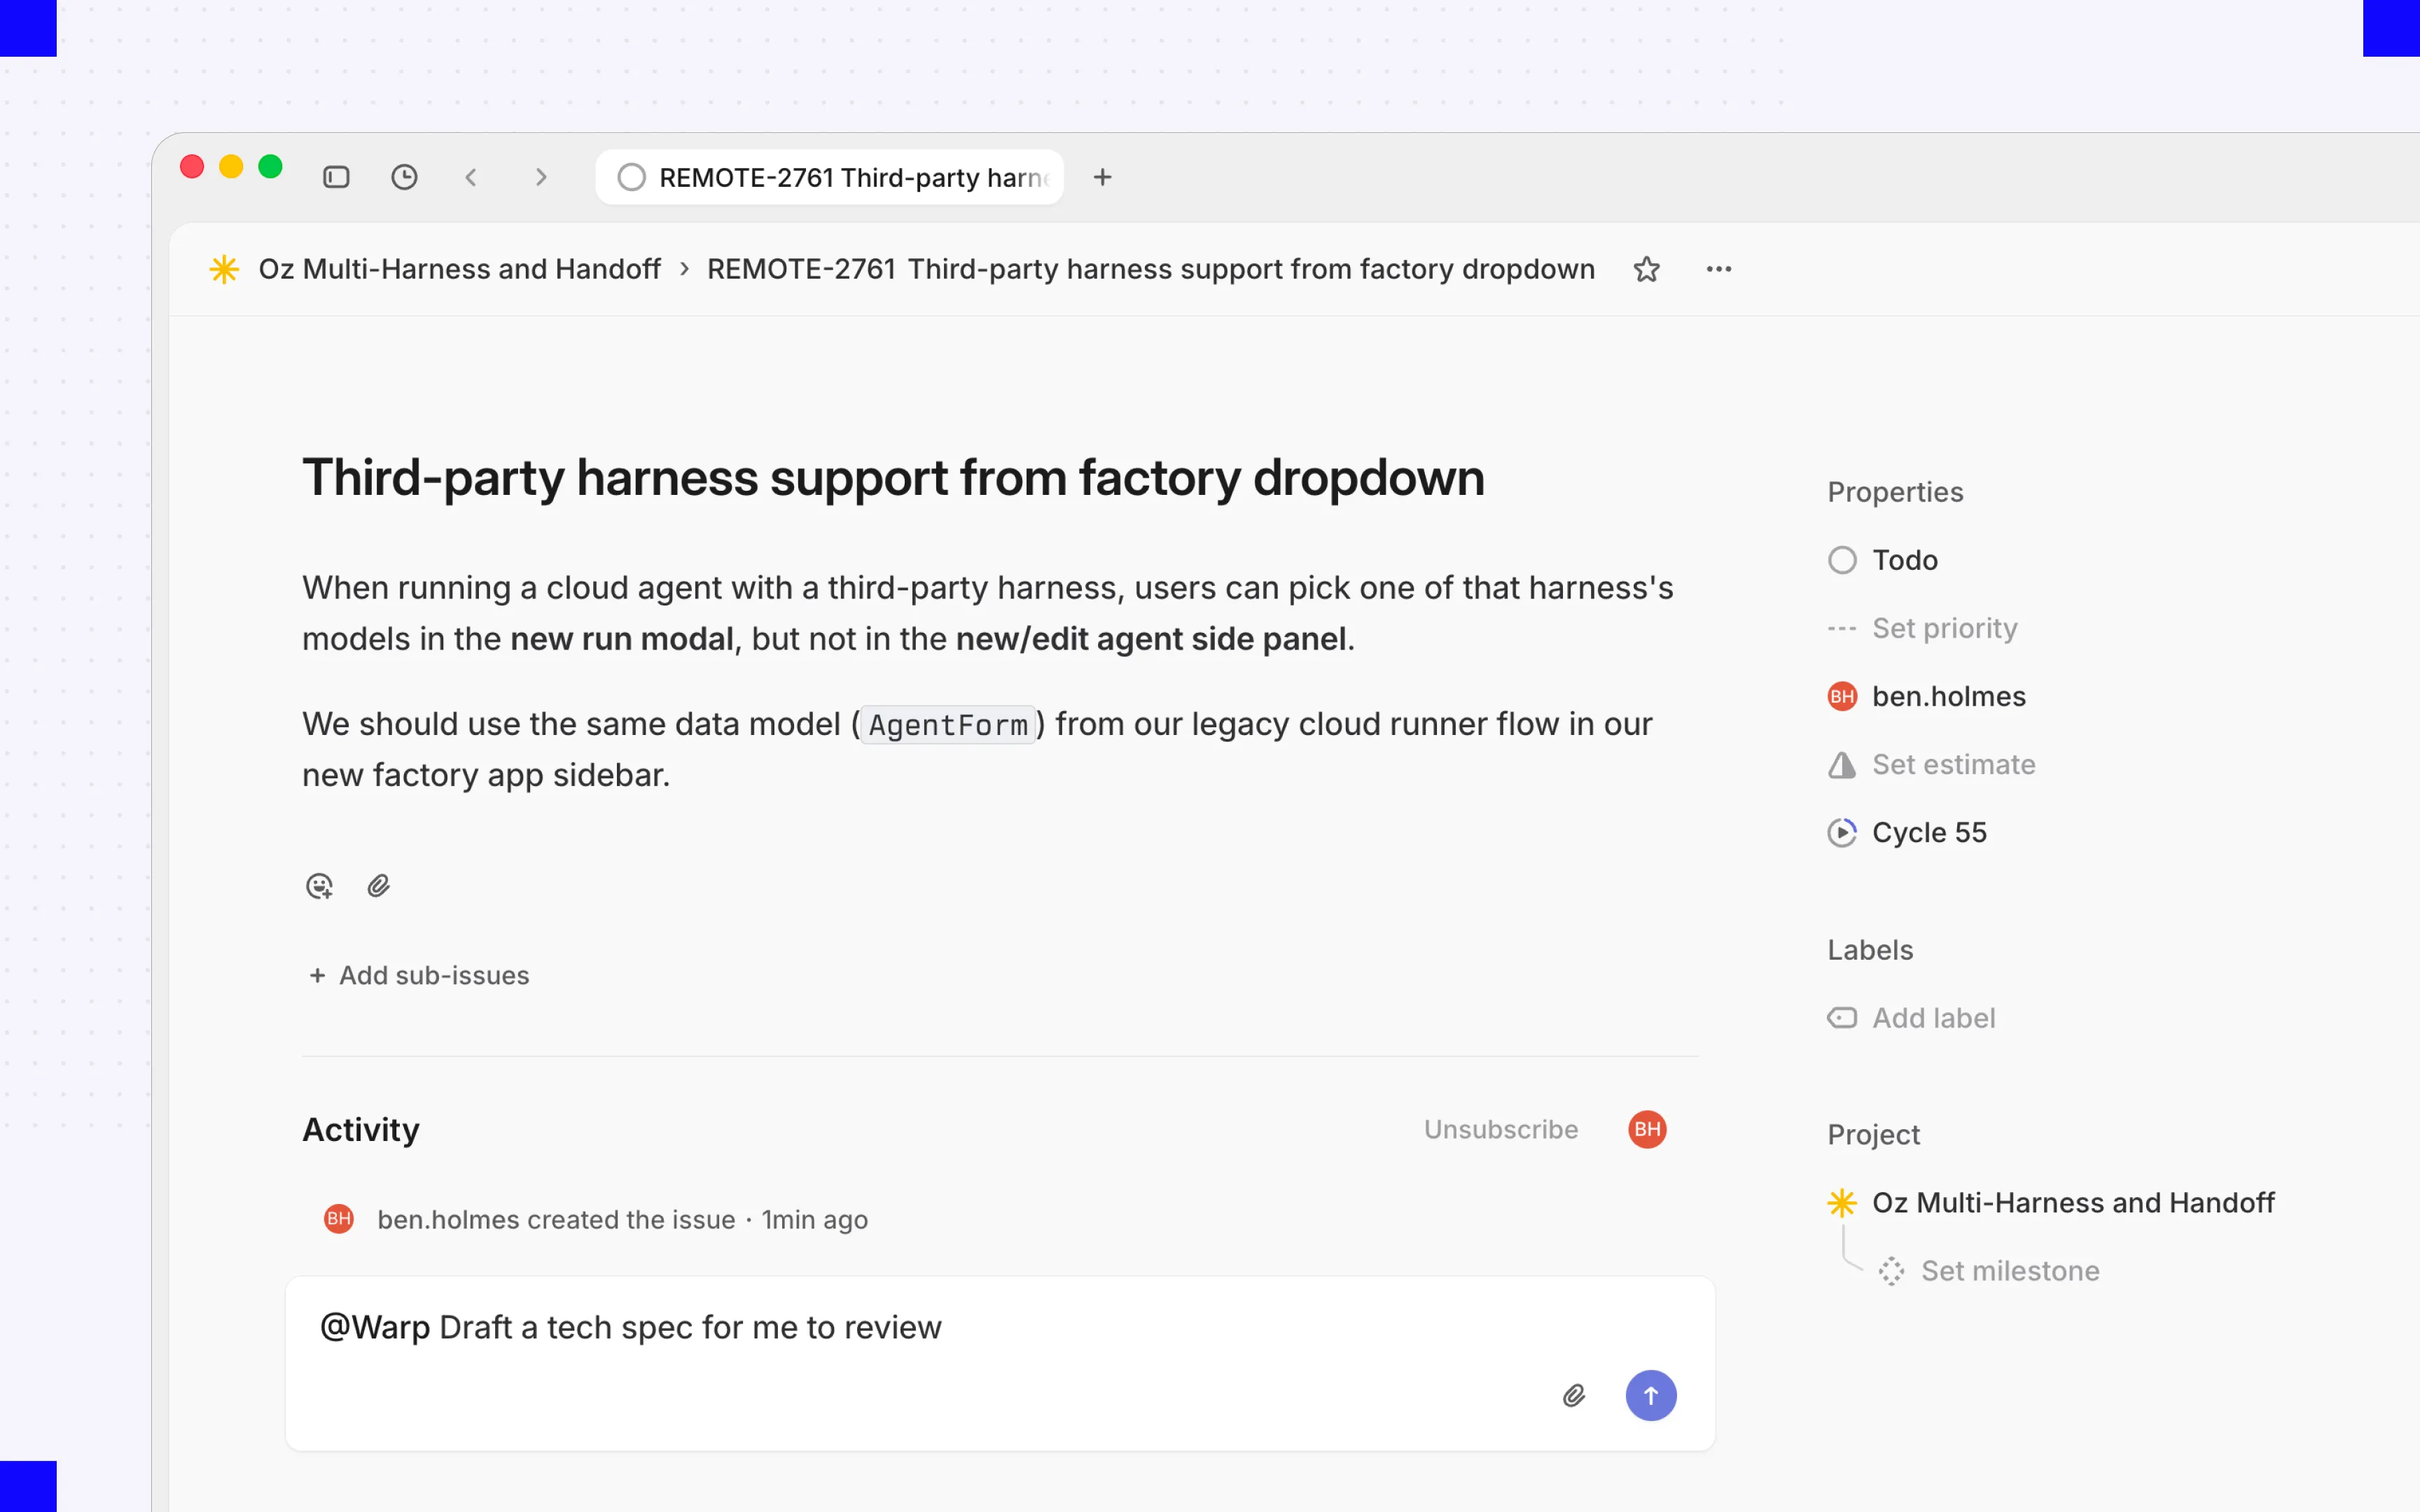Attach a file in the comment box
This screenshot has width=2420, height=1512.
(x=1574, y=1395)
